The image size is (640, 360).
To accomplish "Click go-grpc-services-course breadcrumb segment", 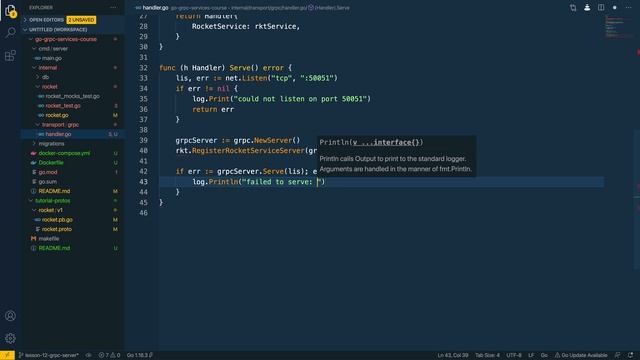I will click(199, 8).
